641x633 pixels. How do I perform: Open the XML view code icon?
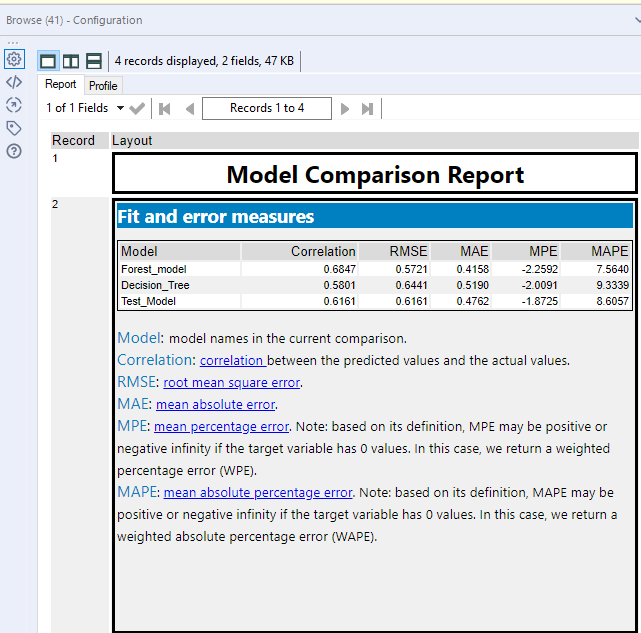click(14, 82)
